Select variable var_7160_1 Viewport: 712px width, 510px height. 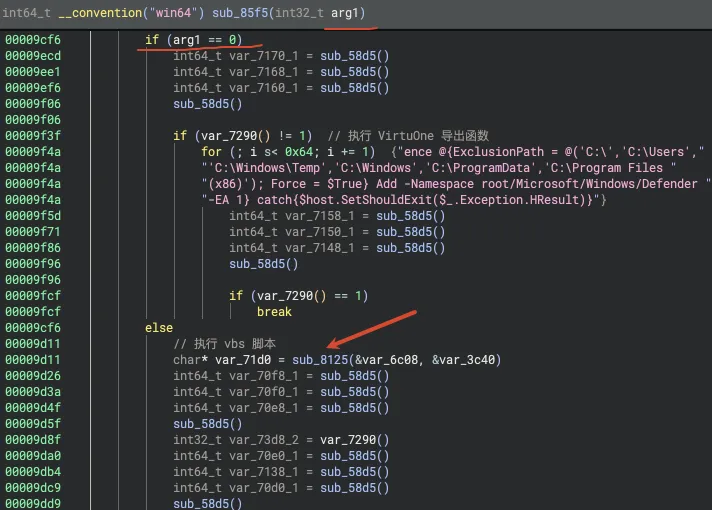coord(264,88)
